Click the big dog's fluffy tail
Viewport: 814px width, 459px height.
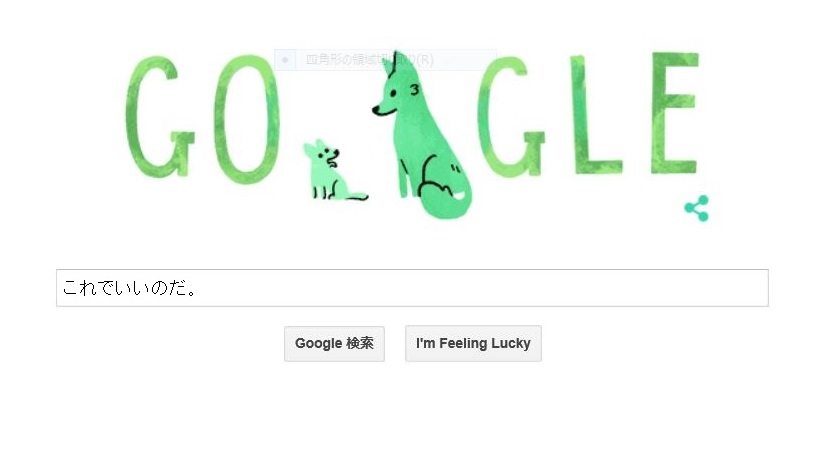444,196
